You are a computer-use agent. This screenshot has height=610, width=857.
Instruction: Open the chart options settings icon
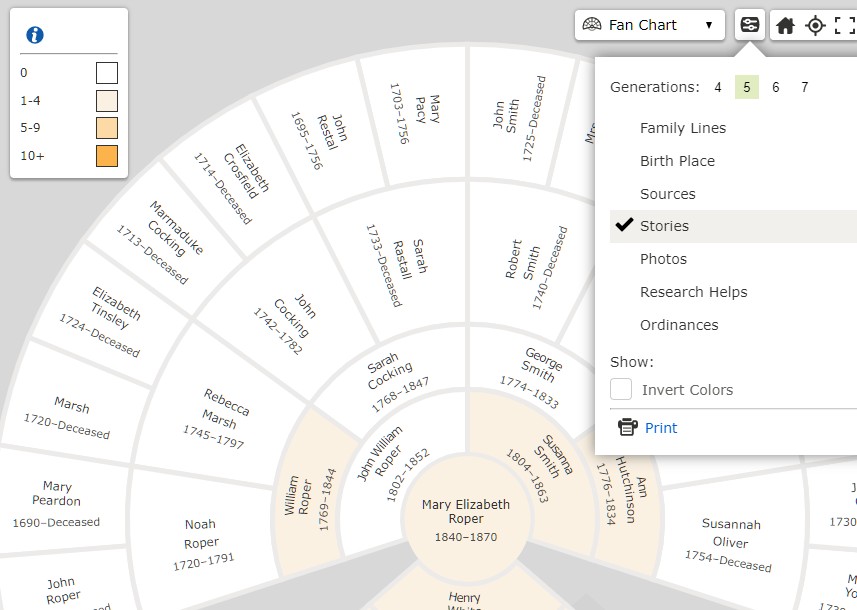tap(749, 25)
